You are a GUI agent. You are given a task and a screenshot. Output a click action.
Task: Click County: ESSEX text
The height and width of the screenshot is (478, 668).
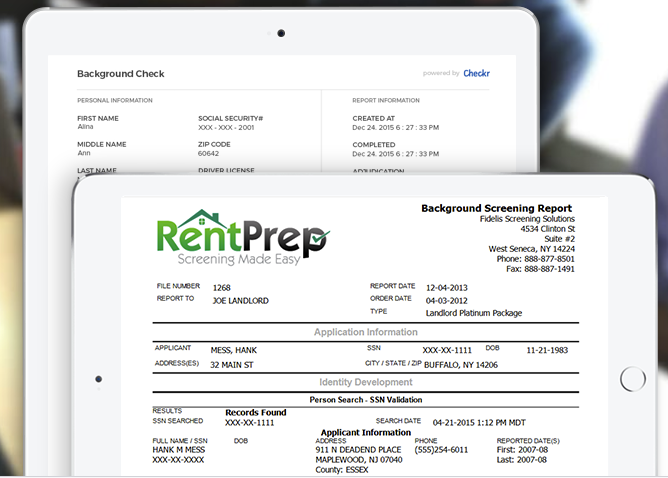(x=342, y=470)
